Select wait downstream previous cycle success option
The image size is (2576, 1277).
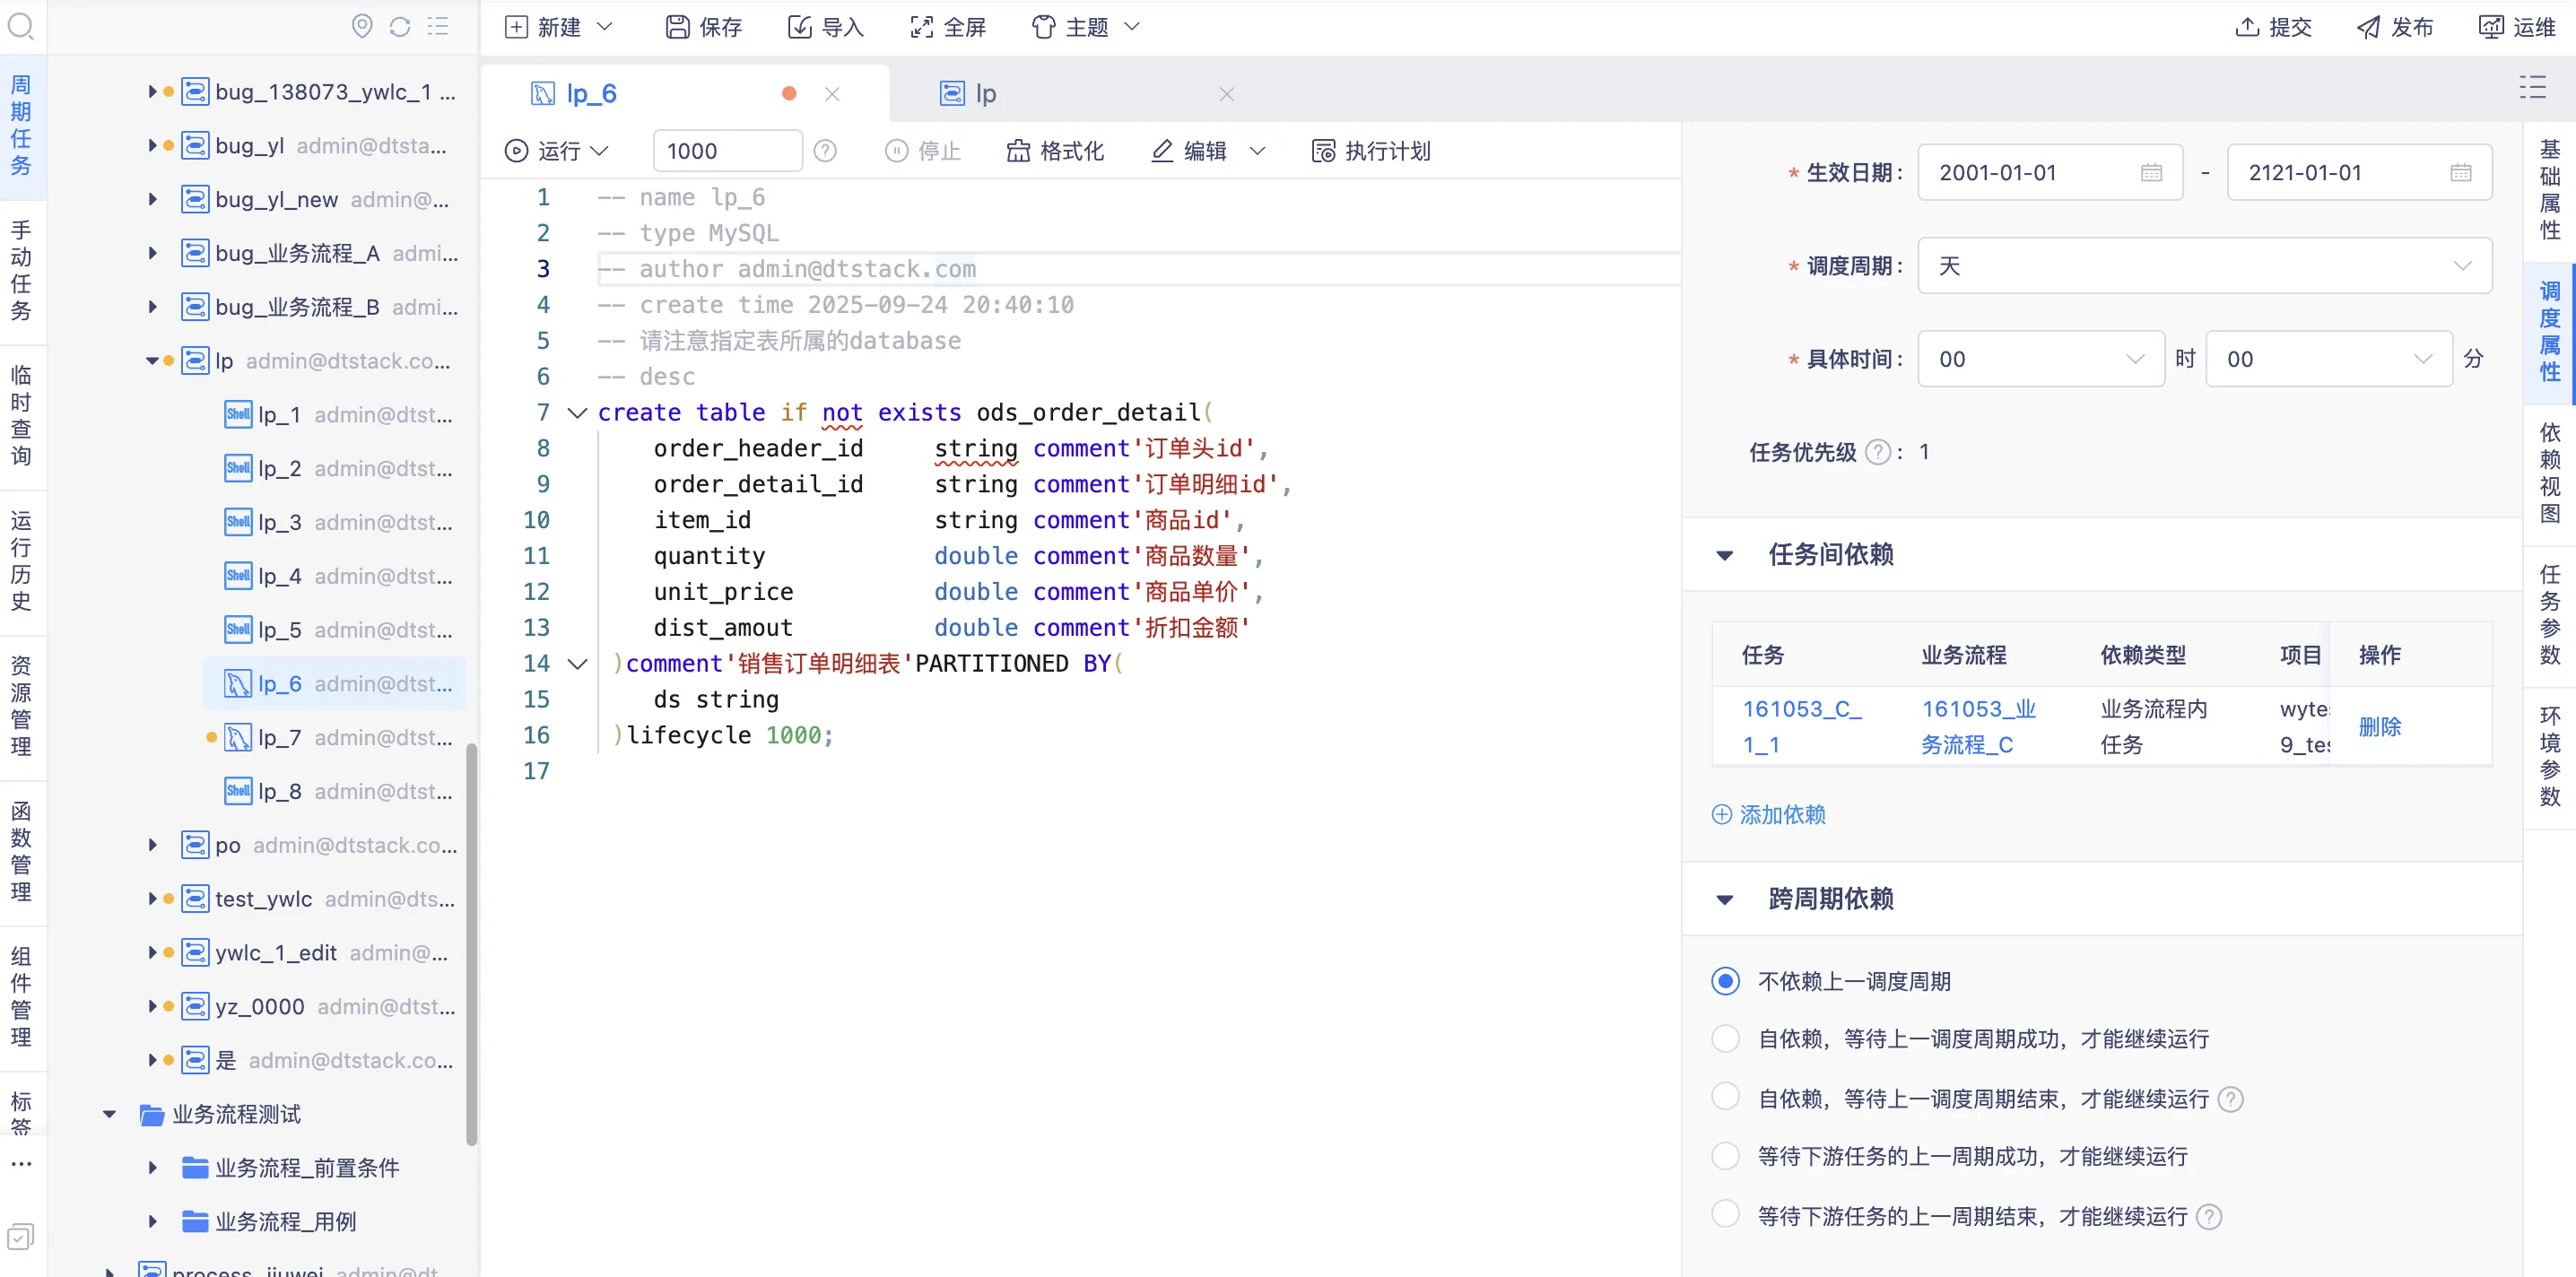point(1725,1156)
